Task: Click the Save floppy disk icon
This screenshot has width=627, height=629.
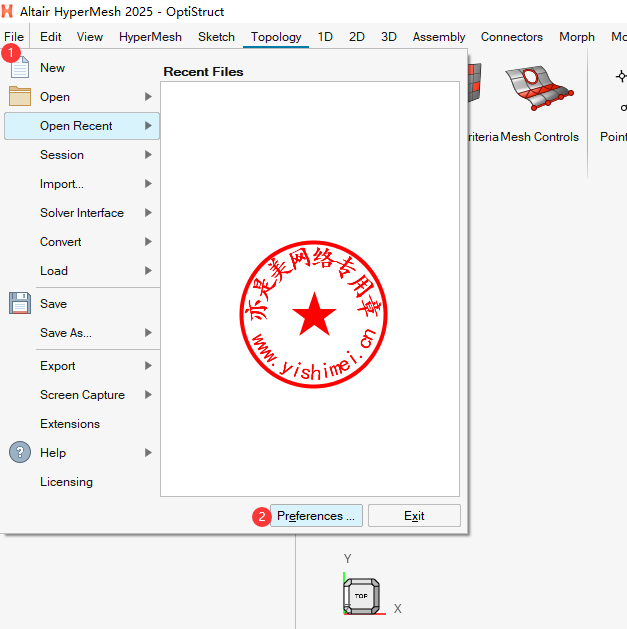Action: 21,304
